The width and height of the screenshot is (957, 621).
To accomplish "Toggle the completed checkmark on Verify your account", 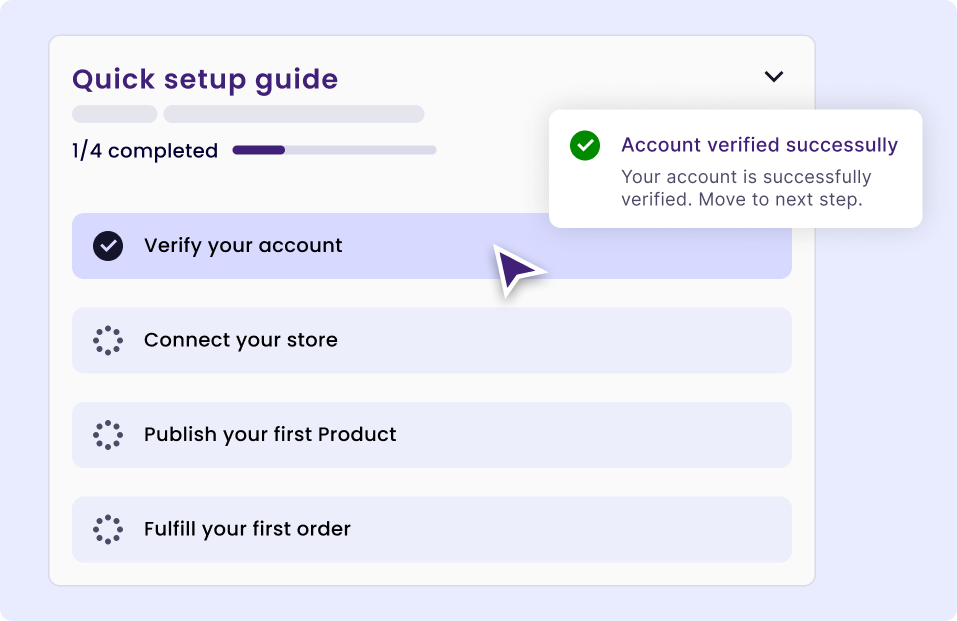I will pyautogui.click(x=108, y=246).
